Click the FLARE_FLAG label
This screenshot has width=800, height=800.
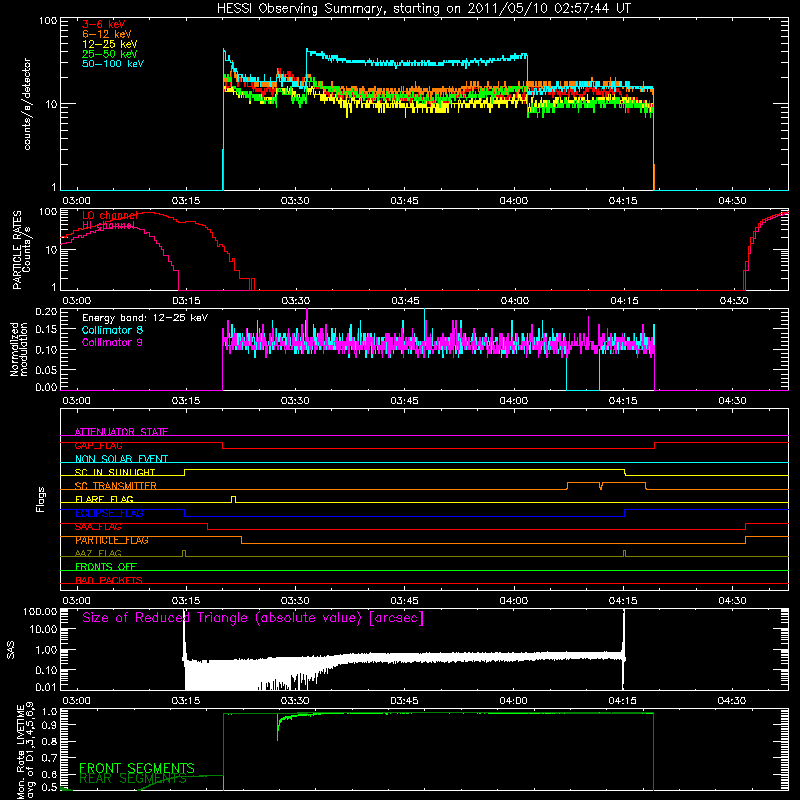pyautogui.click(x=104, y=499)
